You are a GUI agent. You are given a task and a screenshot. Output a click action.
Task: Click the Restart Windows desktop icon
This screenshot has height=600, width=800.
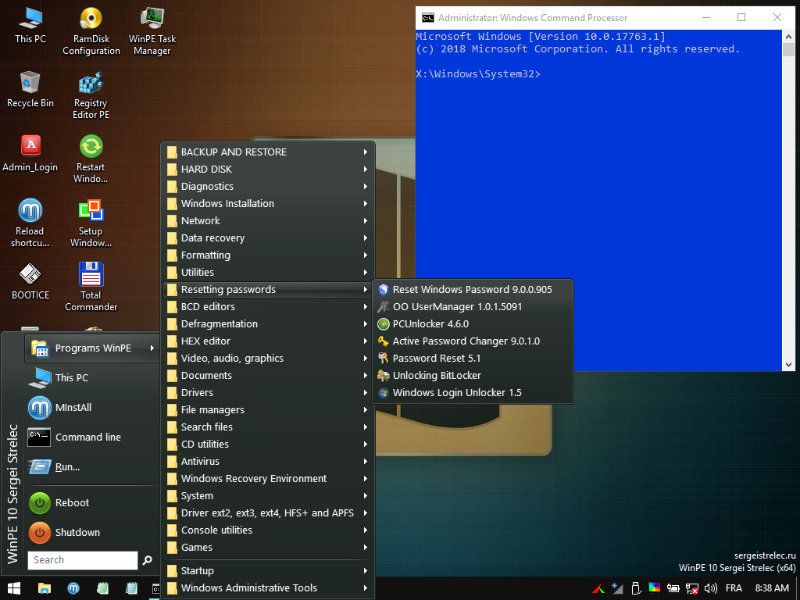click(91, 160)
